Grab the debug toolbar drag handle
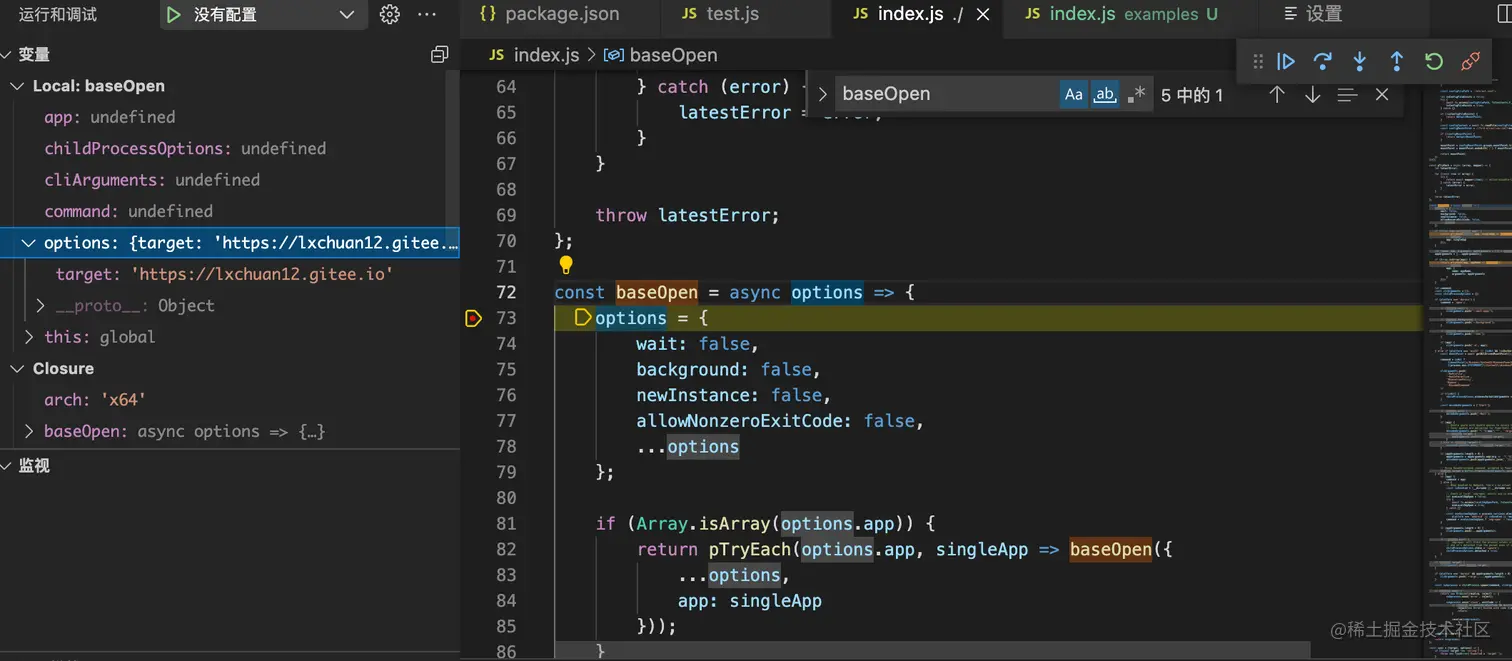 (1257, 62)
